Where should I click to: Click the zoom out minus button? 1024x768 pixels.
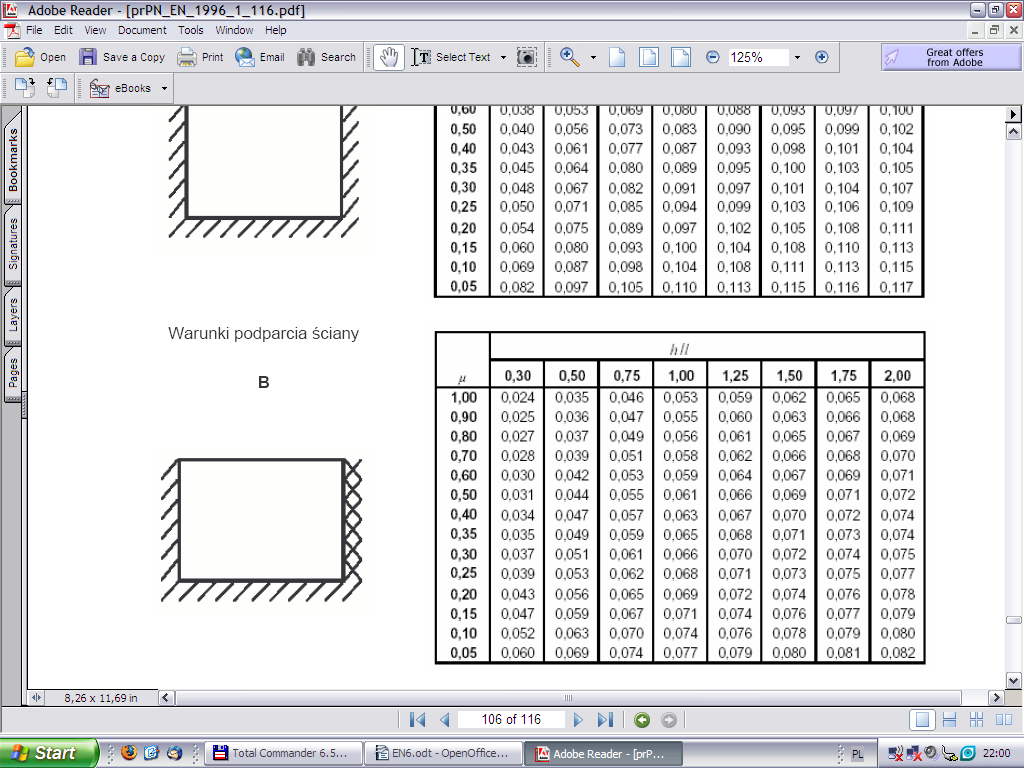click(x=712, y=57)
